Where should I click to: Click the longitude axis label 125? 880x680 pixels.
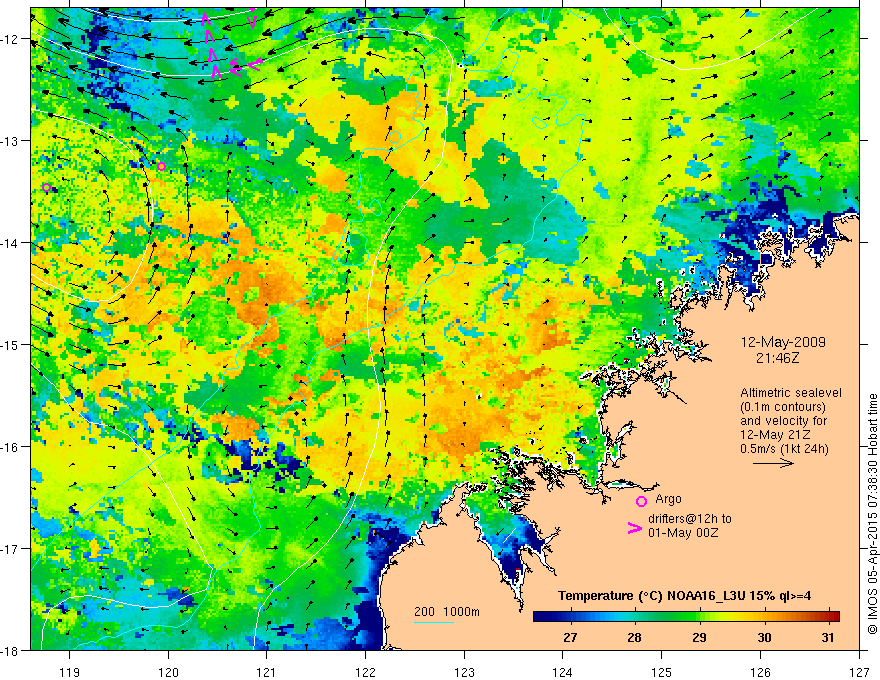click(662, 672)
